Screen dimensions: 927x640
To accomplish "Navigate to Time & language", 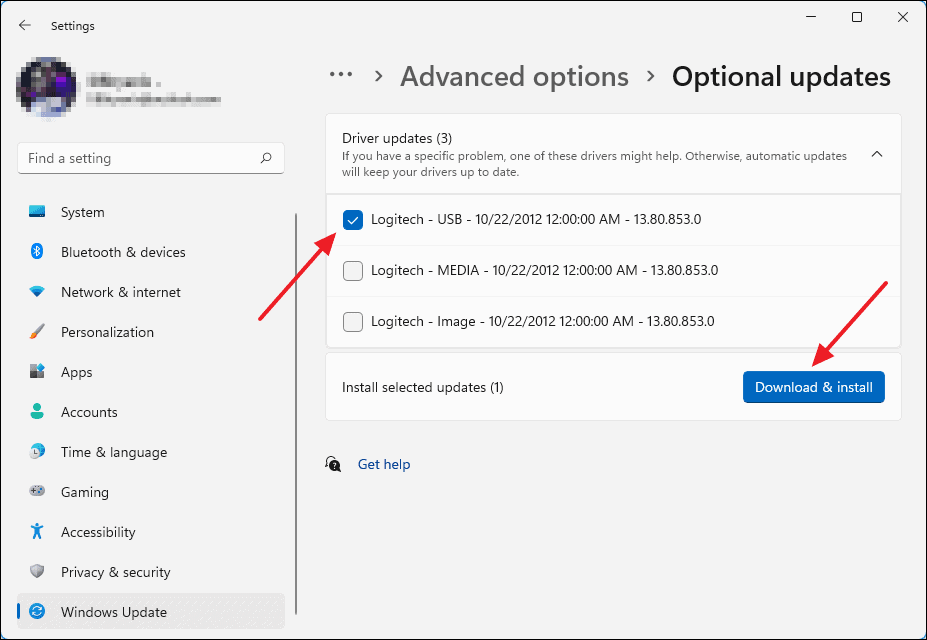I will click(113, 452).
